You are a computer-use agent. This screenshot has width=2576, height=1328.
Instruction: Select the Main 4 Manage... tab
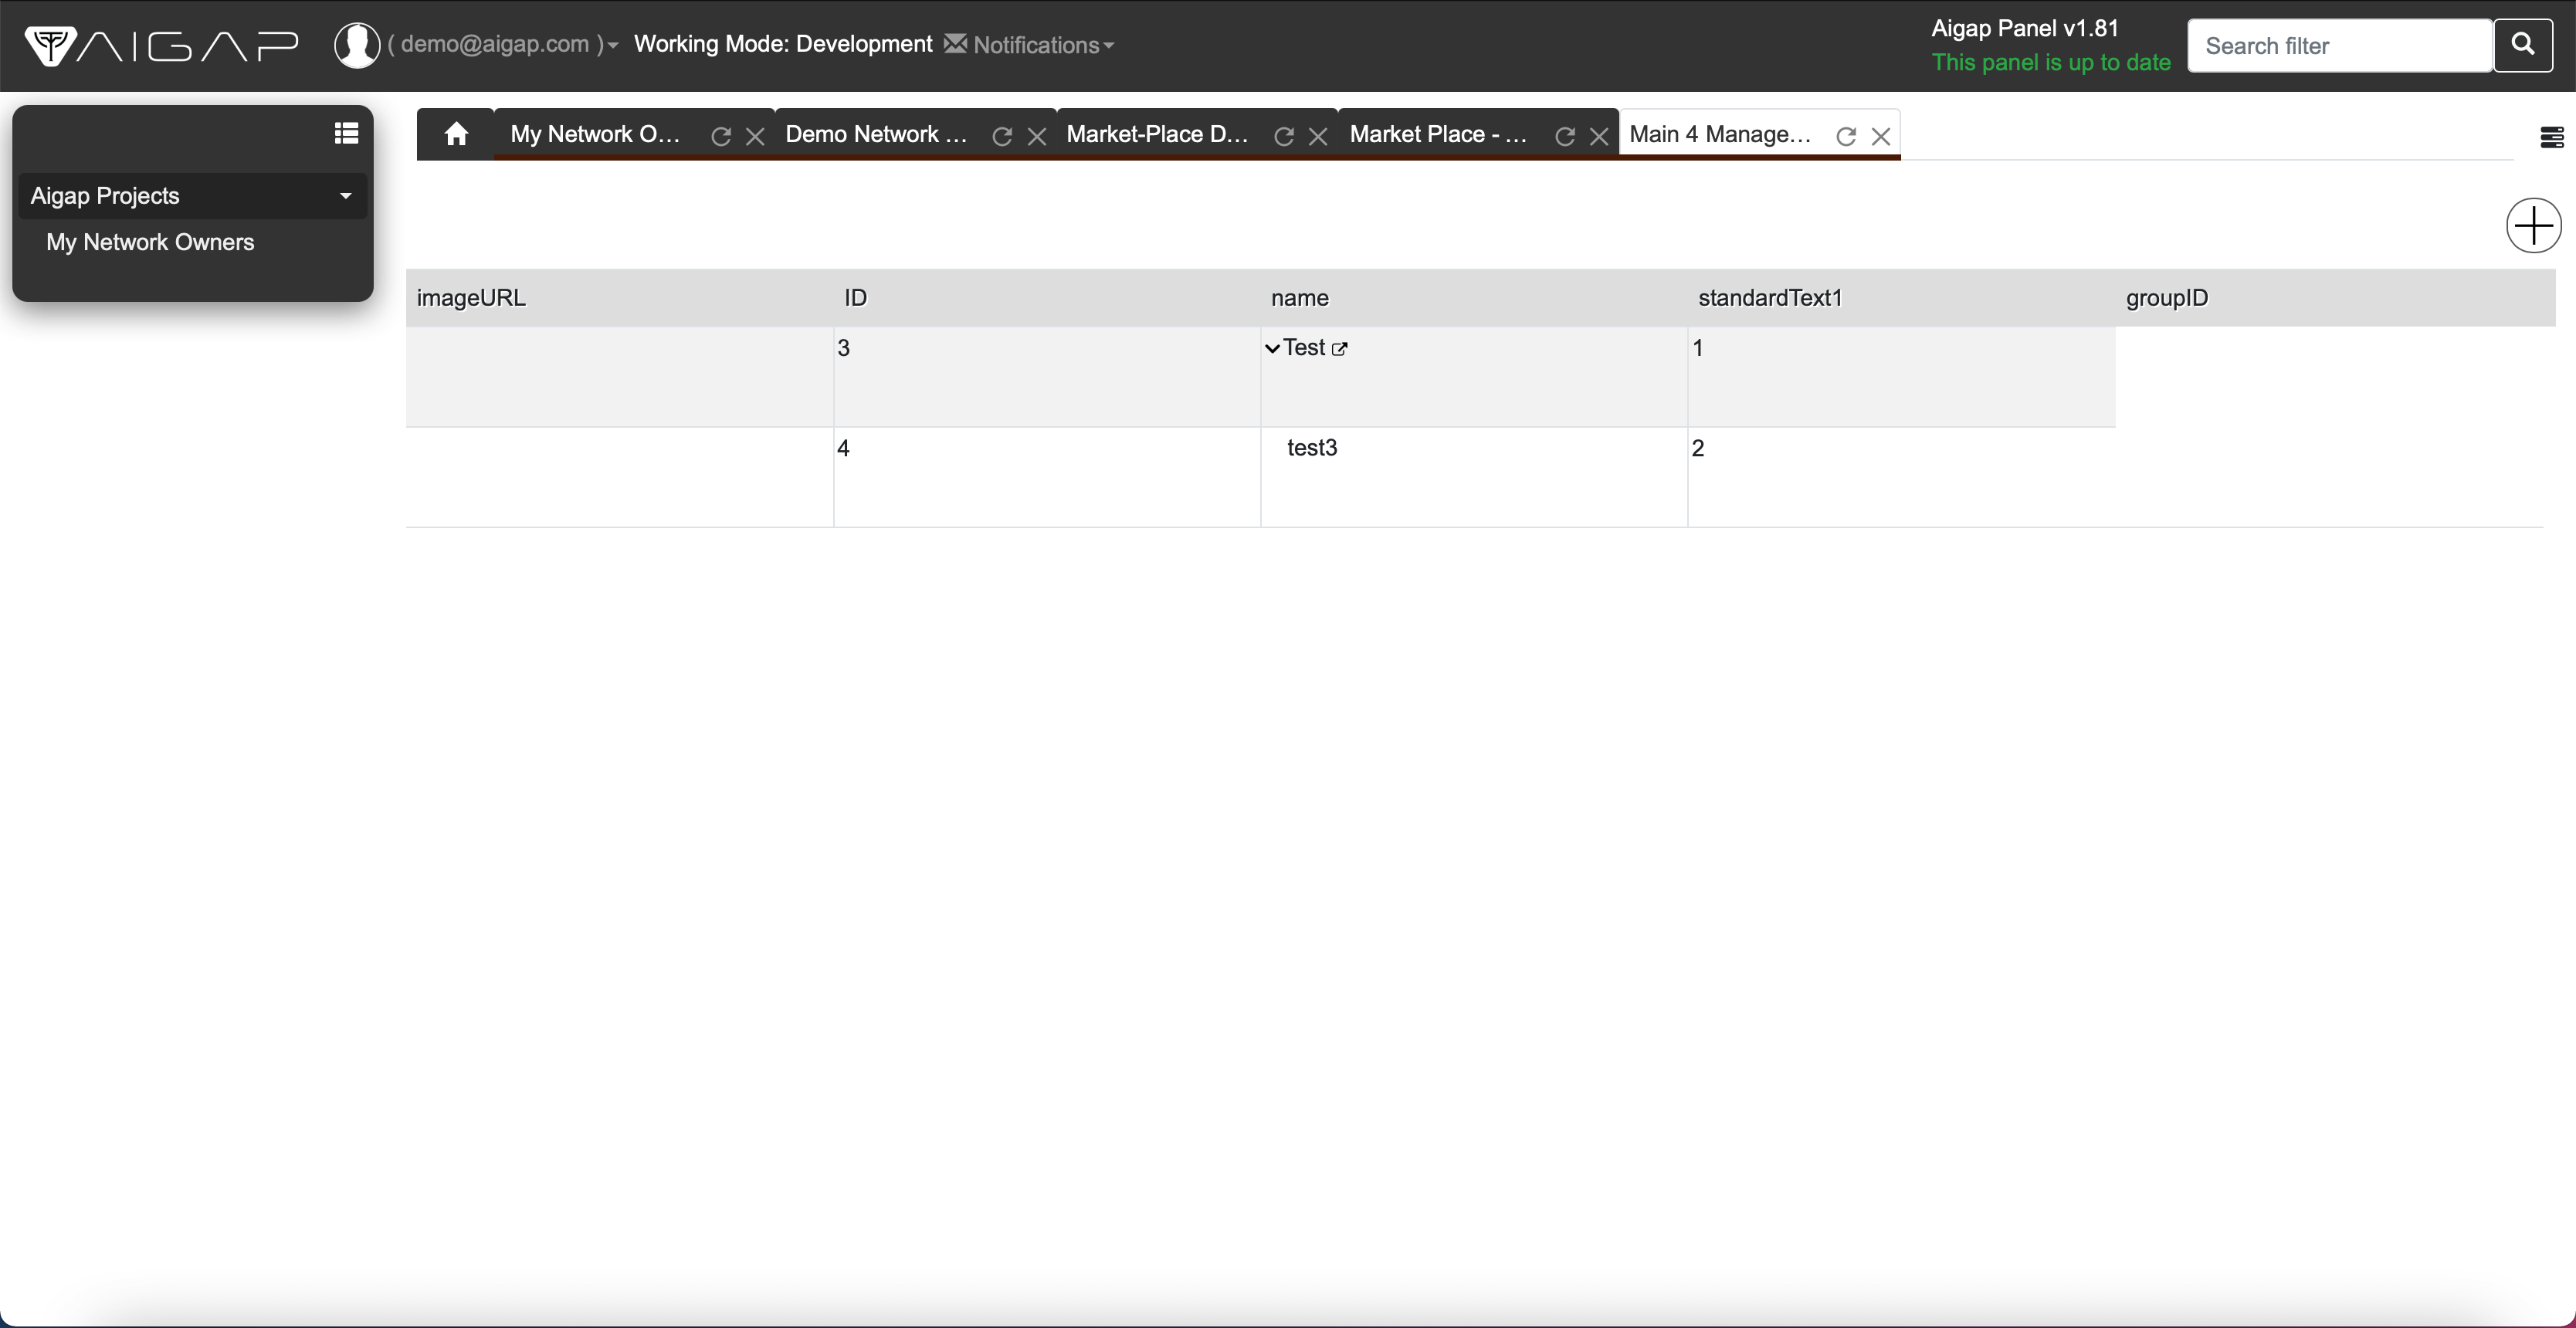click(x=1720, y=134)
